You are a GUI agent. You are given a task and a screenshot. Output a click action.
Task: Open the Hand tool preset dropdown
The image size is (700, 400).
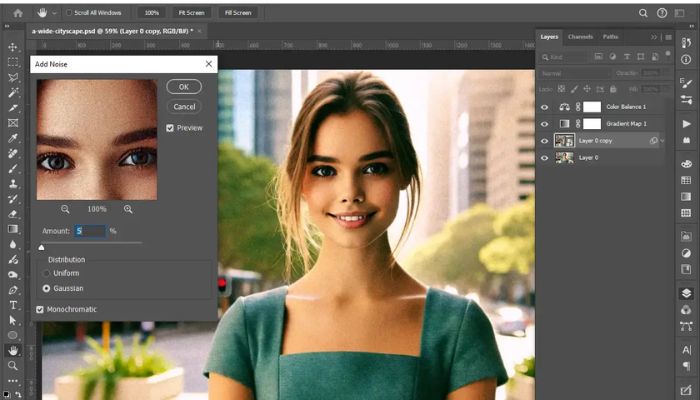click(x=54, y=13)
